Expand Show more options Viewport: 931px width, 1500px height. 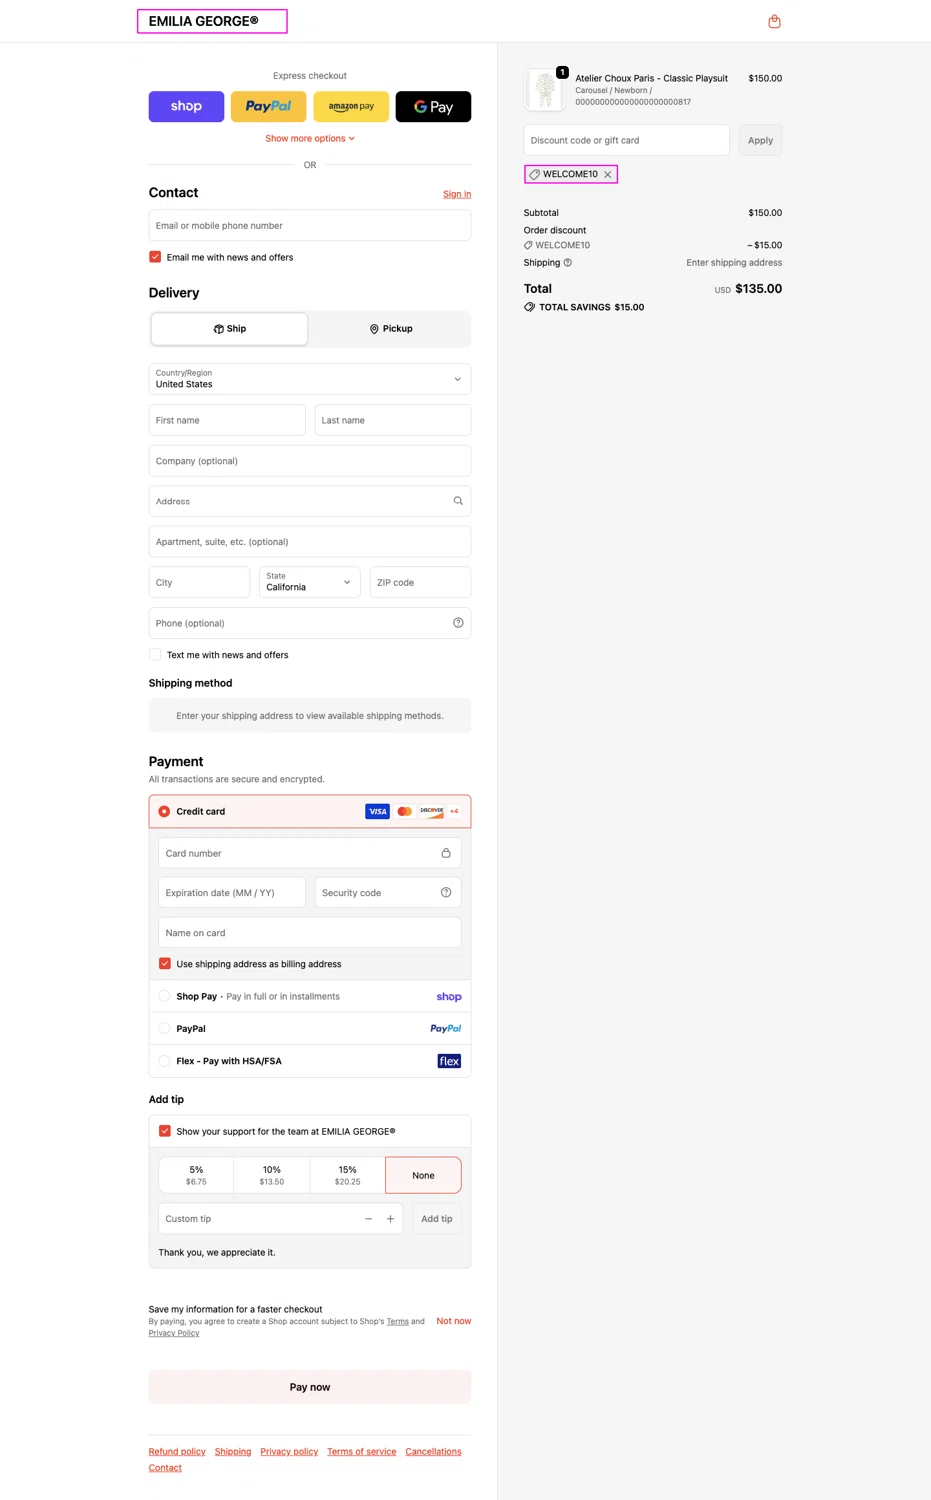coord(310,139)
